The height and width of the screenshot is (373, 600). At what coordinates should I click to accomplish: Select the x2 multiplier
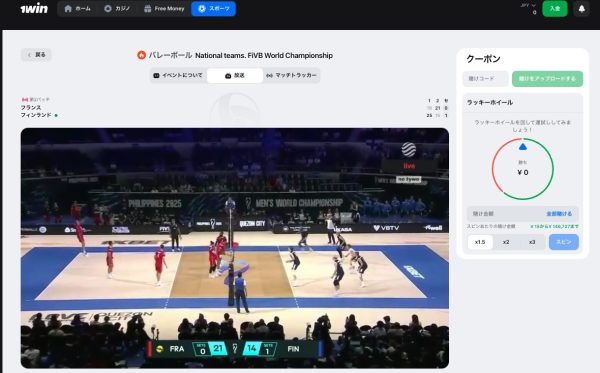click(x=506, y=242)
